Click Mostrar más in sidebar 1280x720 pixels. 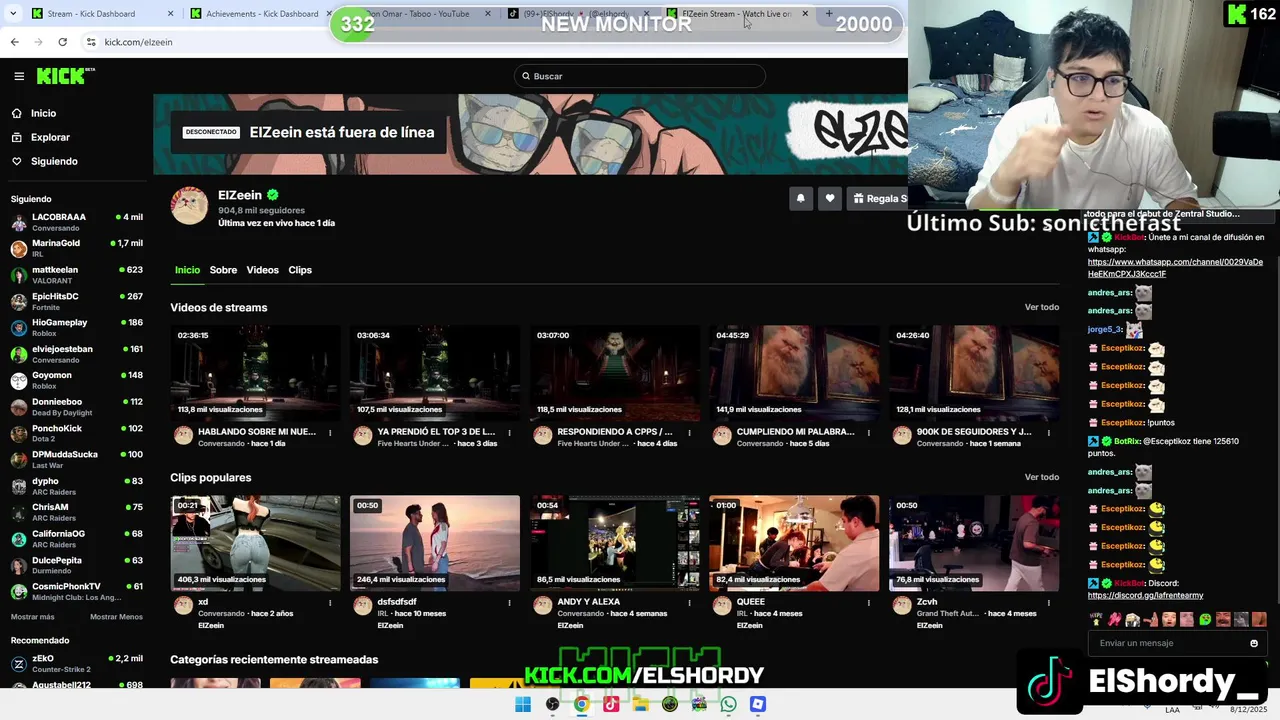pos(32,617)
